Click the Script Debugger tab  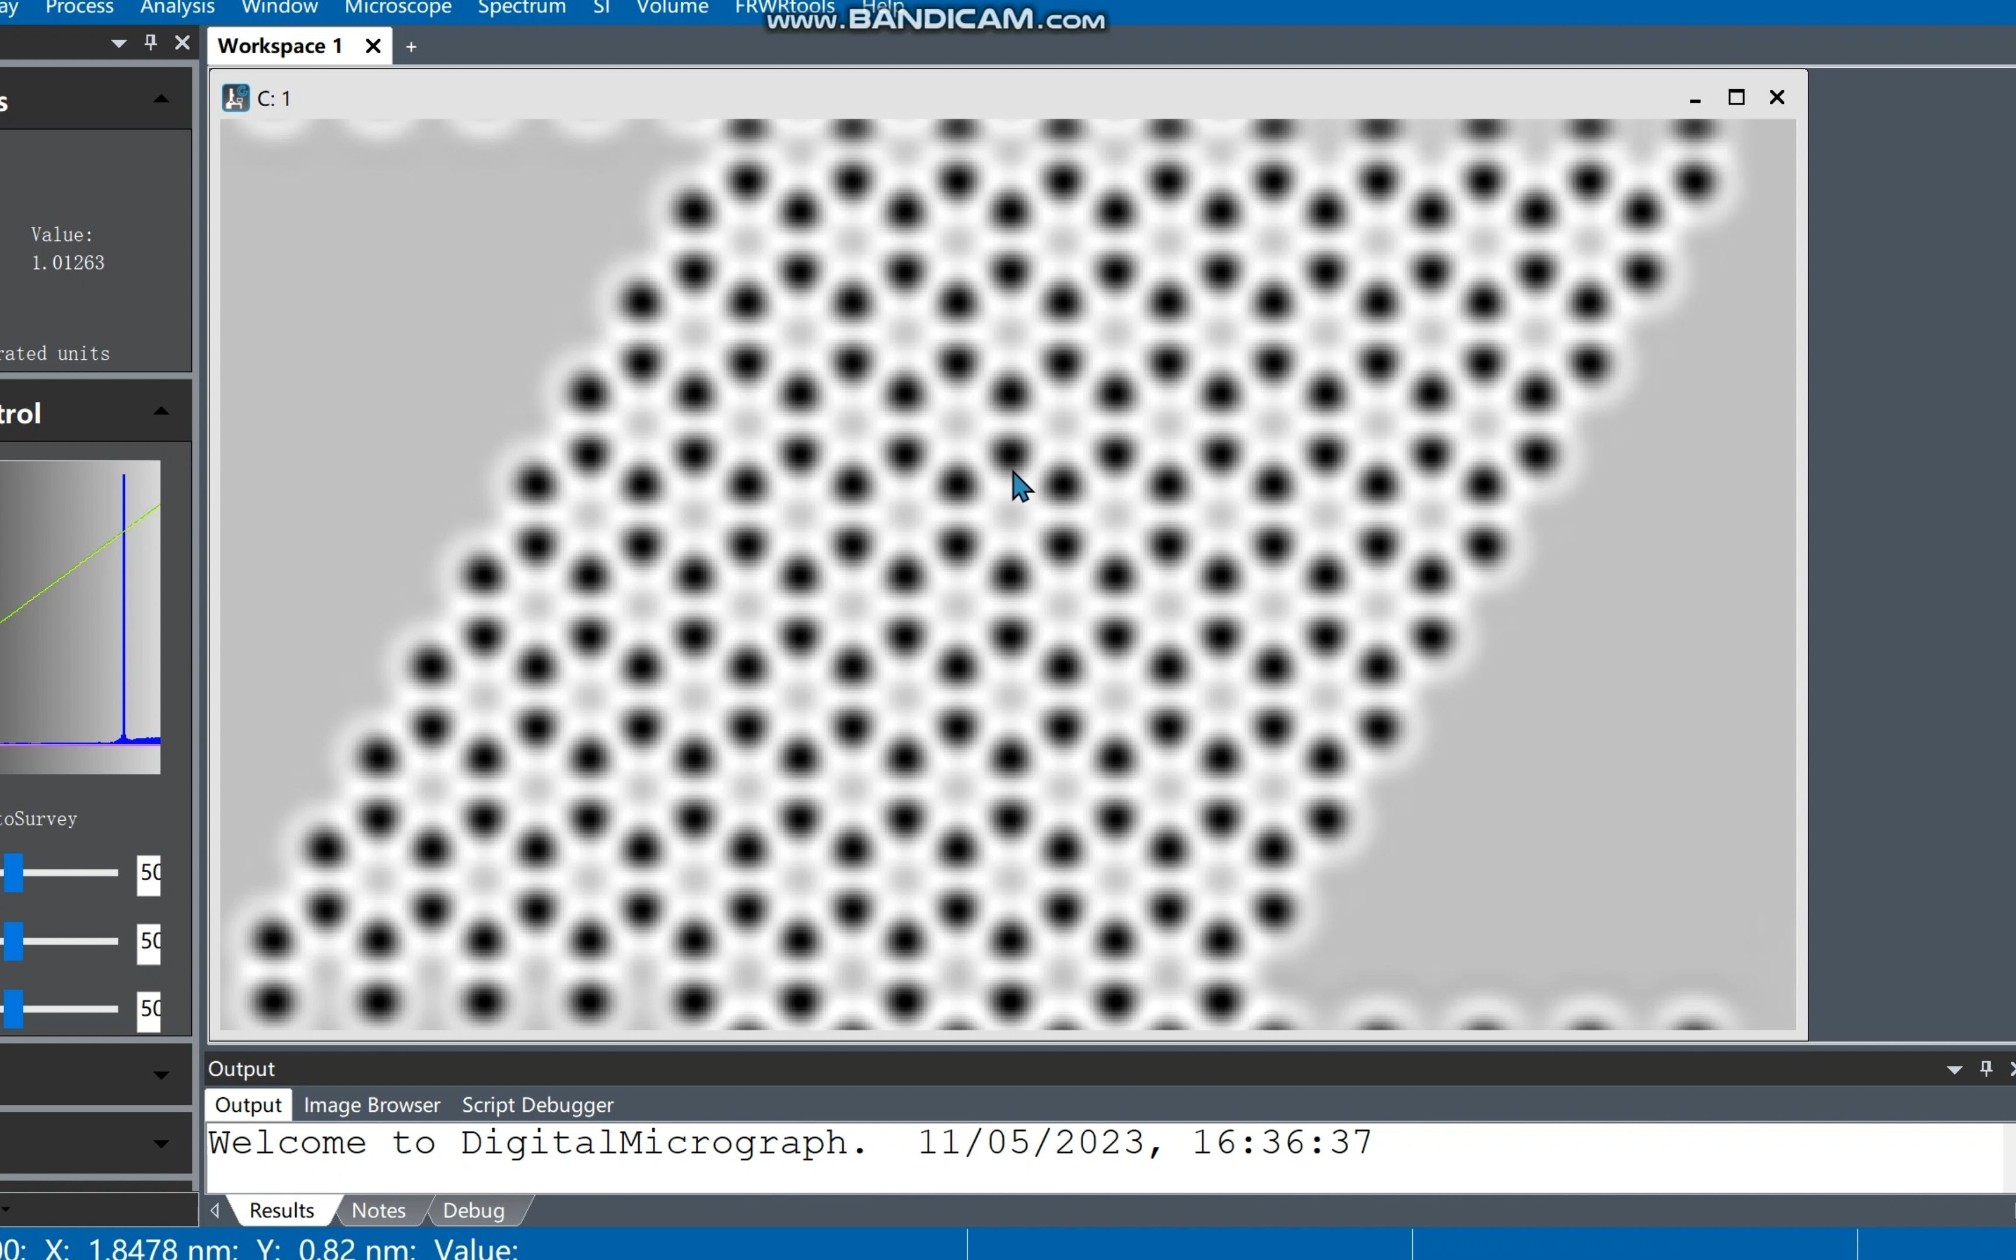(537, 1105)
